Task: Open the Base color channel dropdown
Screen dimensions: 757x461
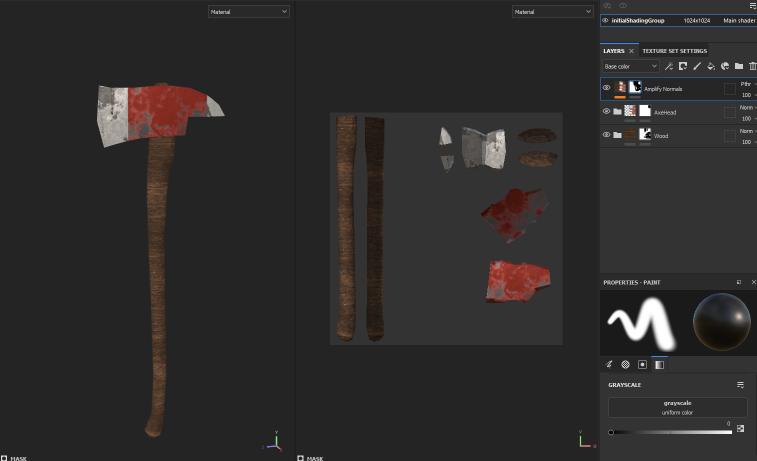Action: coord(630,66)
